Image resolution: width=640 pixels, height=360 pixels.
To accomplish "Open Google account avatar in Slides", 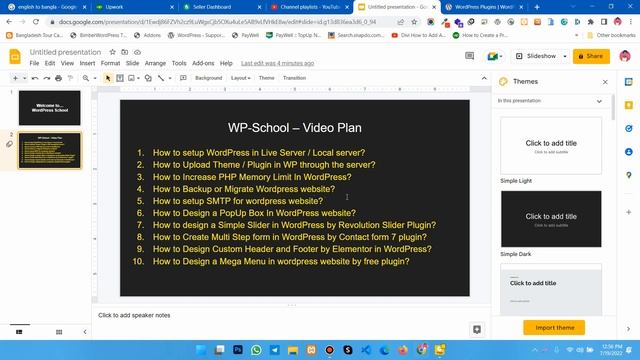I will coord(625,56).
